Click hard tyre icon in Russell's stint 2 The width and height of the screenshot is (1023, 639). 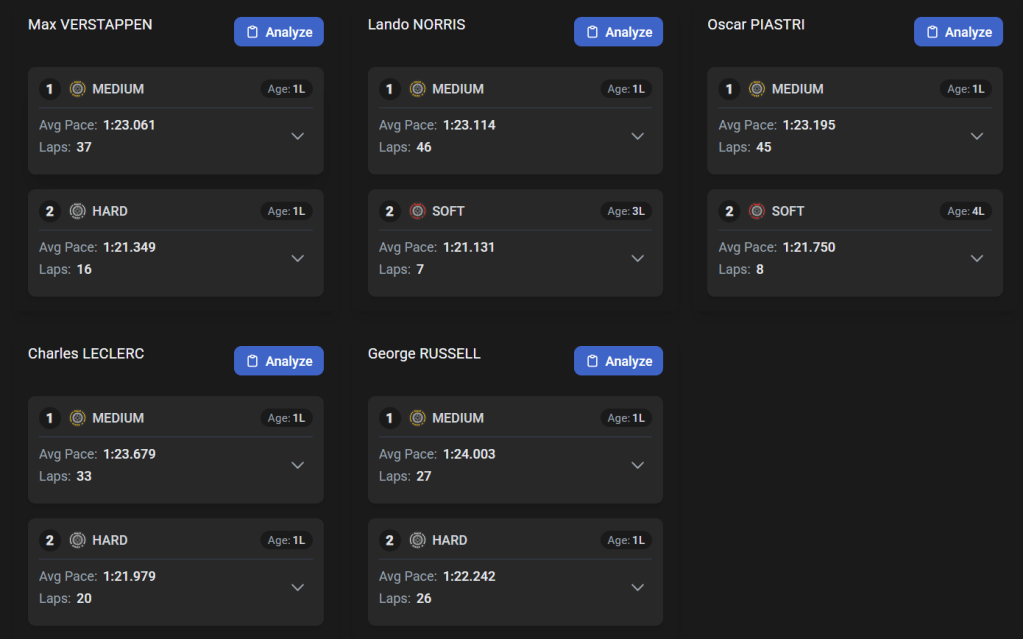click(418, 540)
